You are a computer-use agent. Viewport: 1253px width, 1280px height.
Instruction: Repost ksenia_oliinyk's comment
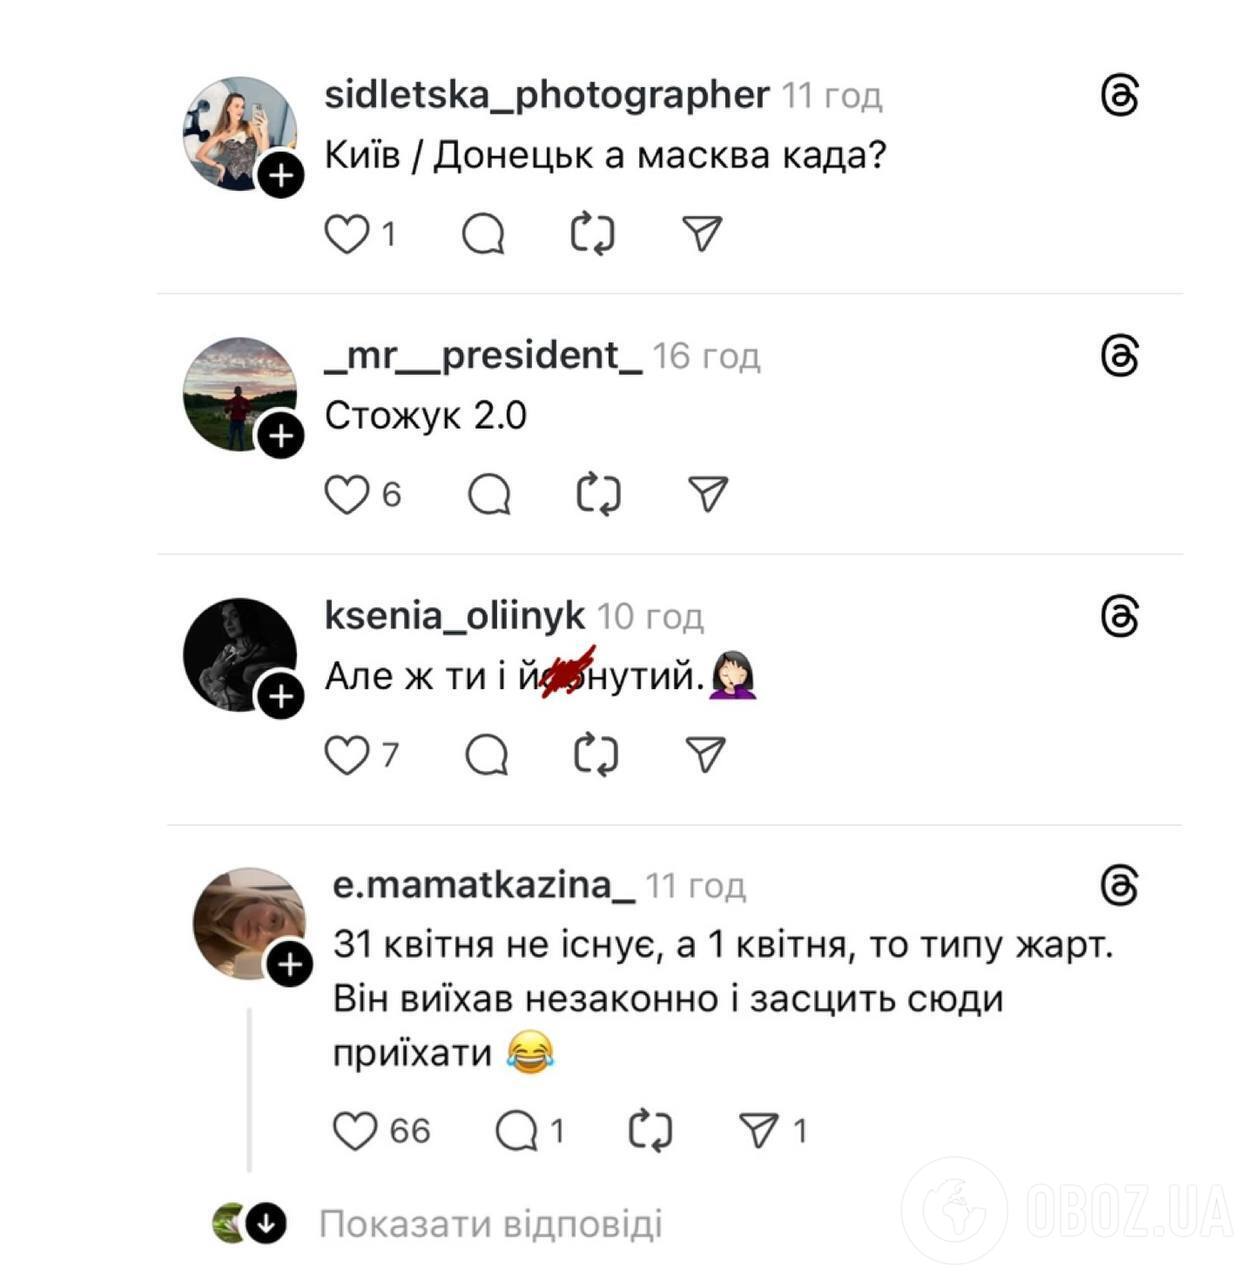point(596,755)
